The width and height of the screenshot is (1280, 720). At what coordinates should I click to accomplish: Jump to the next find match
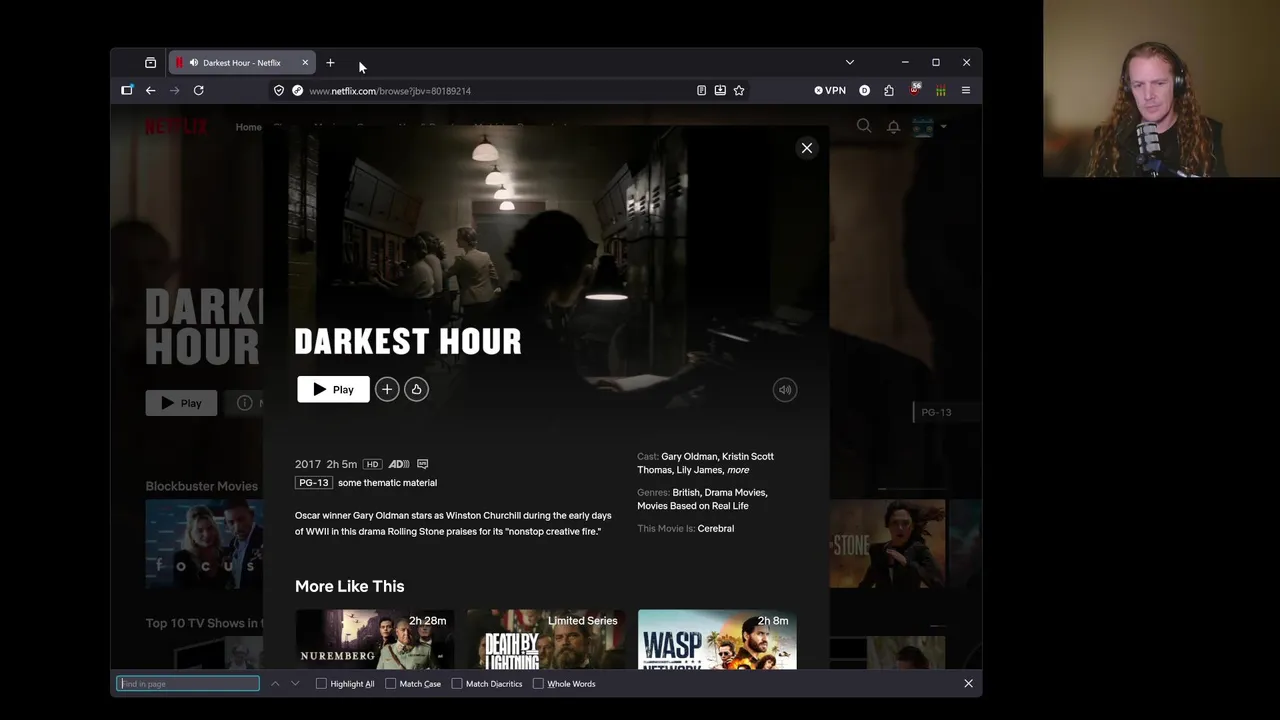(295, 684)
